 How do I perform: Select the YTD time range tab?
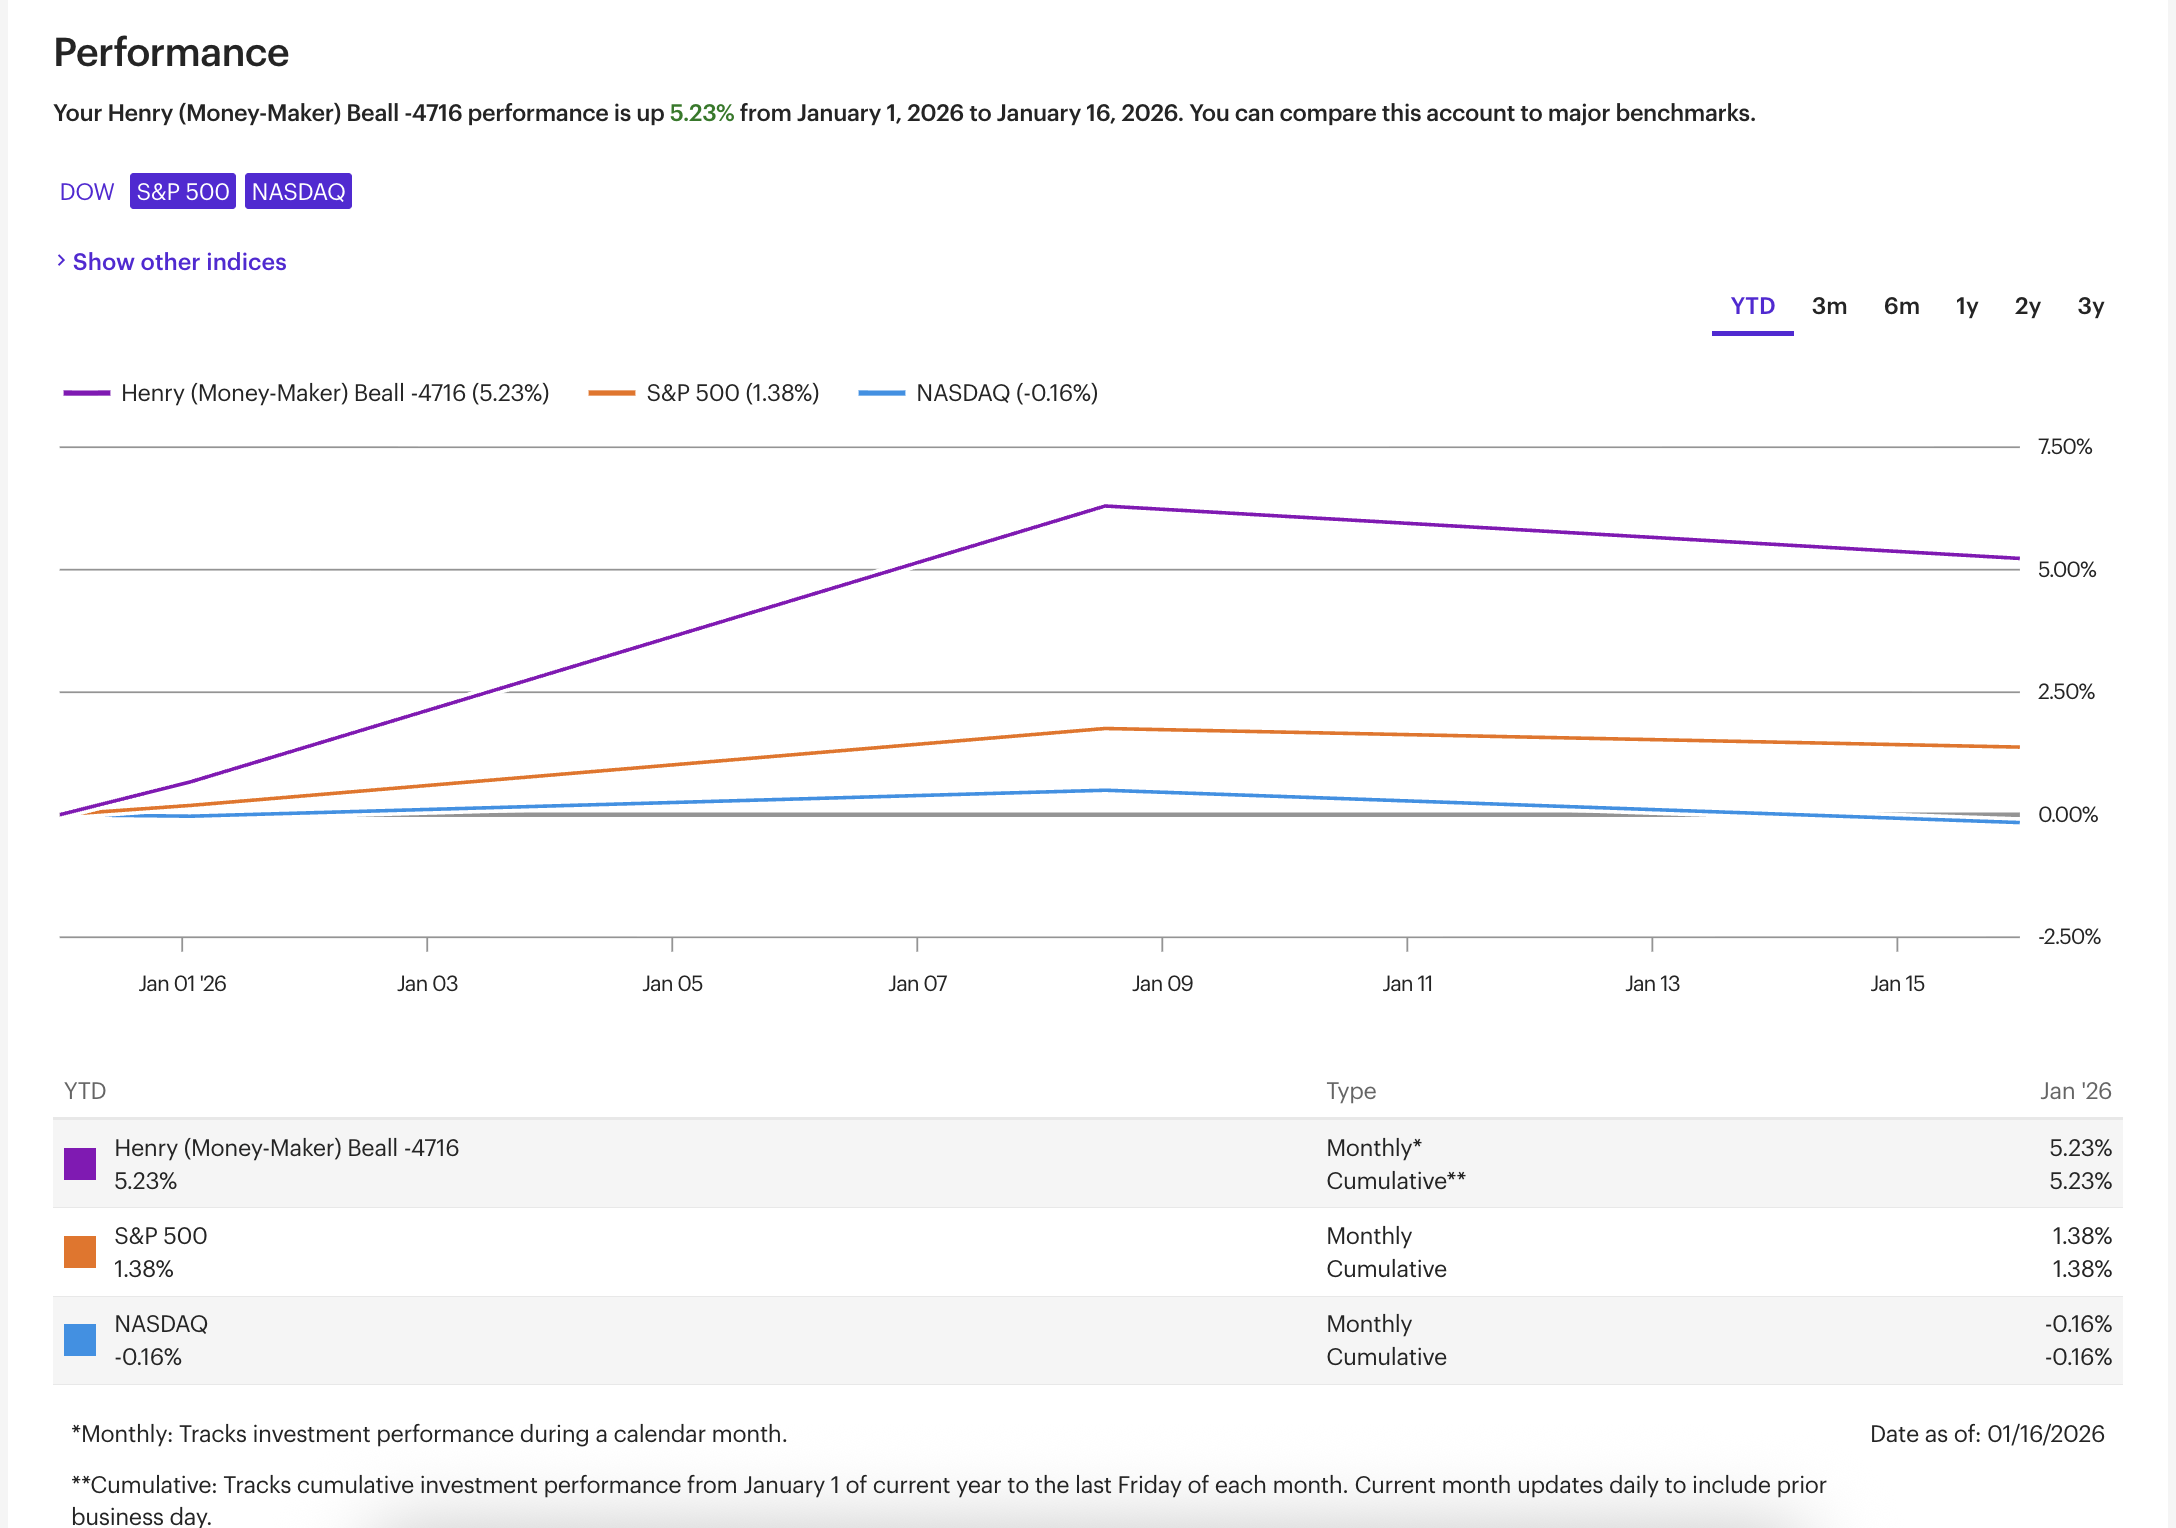(1752, 306)
